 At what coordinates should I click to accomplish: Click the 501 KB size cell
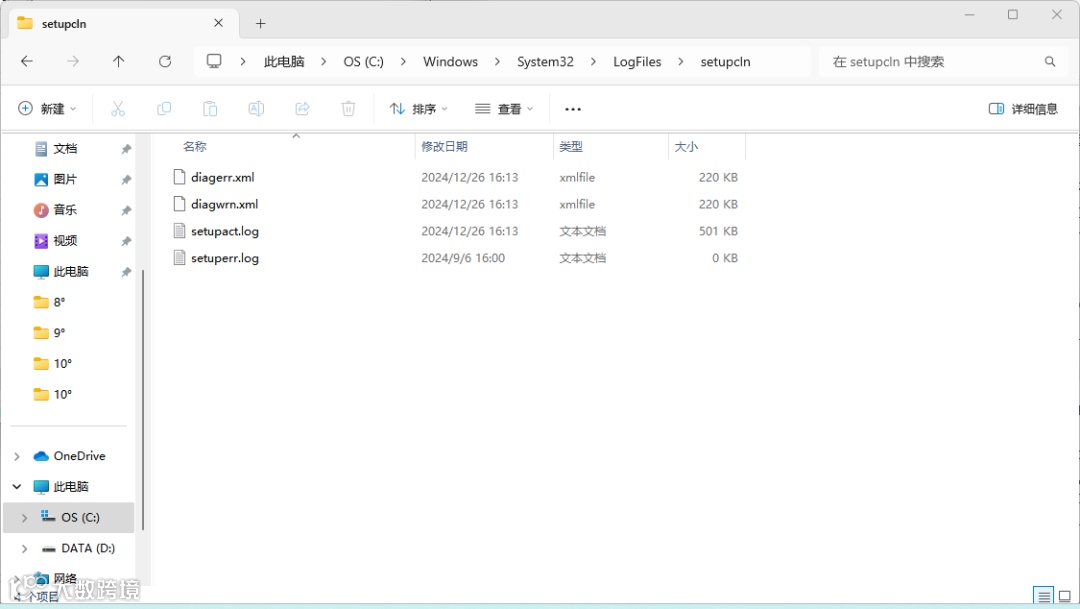pyautogui.click(x=718, y=231)
